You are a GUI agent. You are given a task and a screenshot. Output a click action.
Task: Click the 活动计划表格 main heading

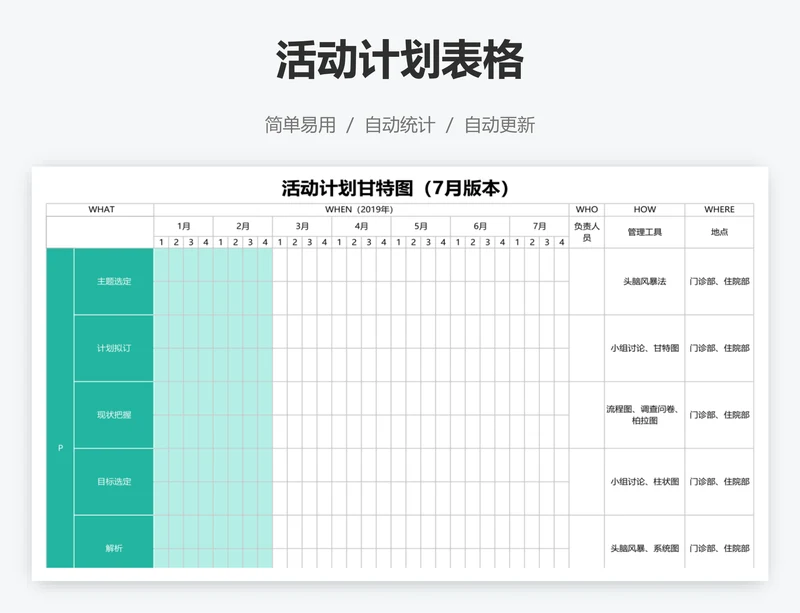pos(399,60)
